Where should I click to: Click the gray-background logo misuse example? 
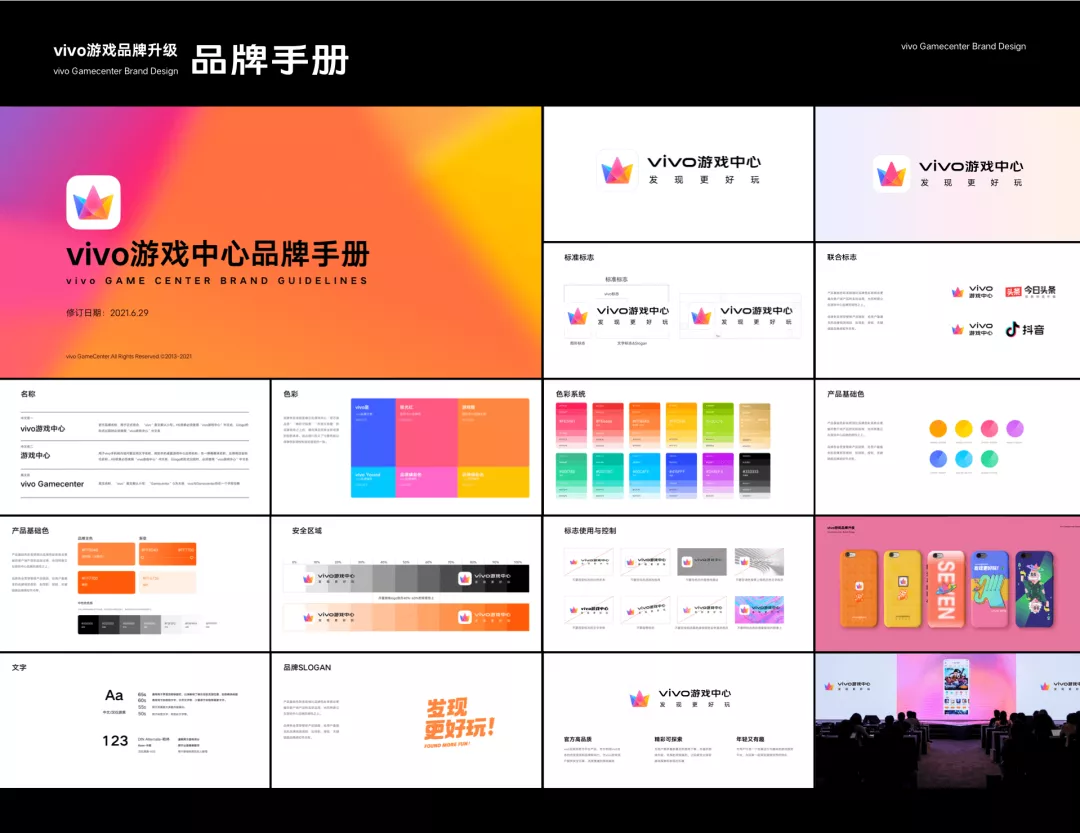click(701, 562)
